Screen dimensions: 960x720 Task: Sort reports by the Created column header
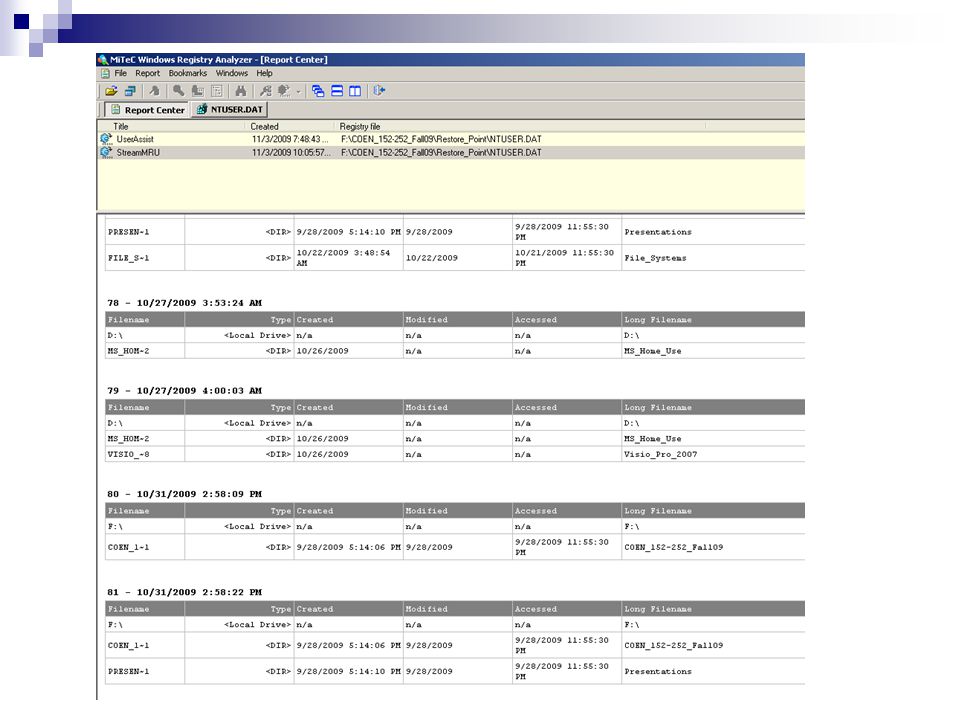[291, 127]
